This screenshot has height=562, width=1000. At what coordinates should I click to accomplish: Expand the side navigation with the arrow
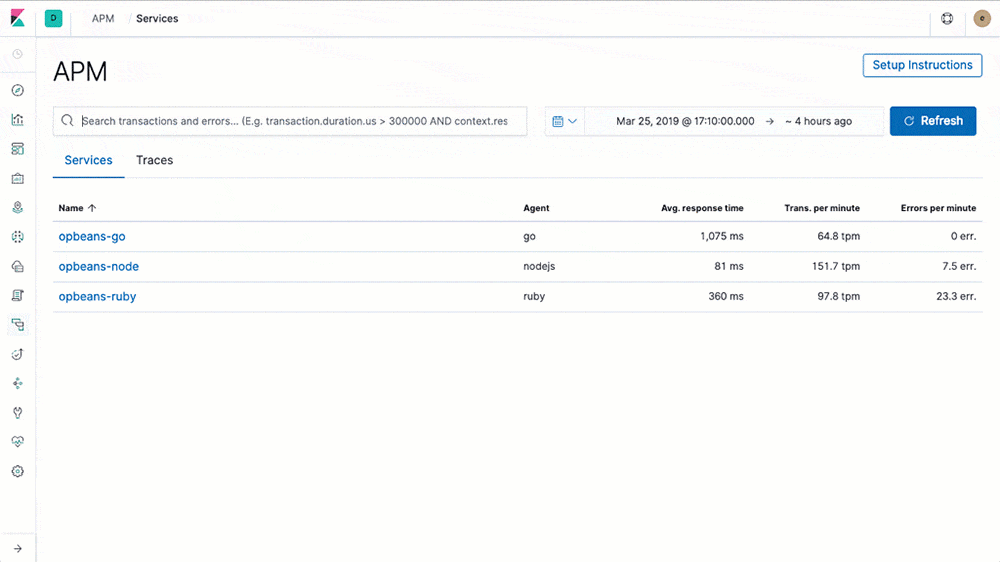tap(17, 548)
